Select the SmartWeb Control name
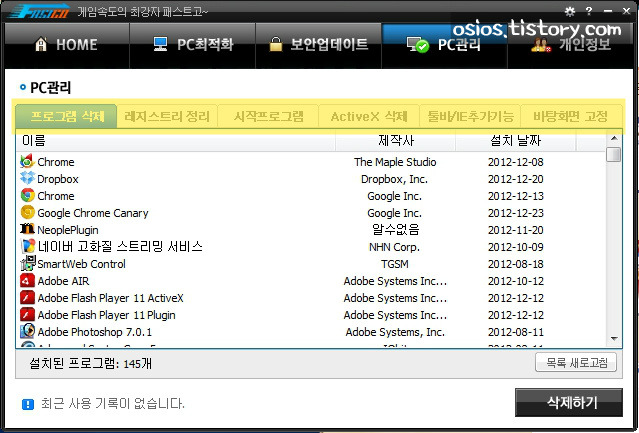The image size is (639, 433). click(x=82, y=264)
